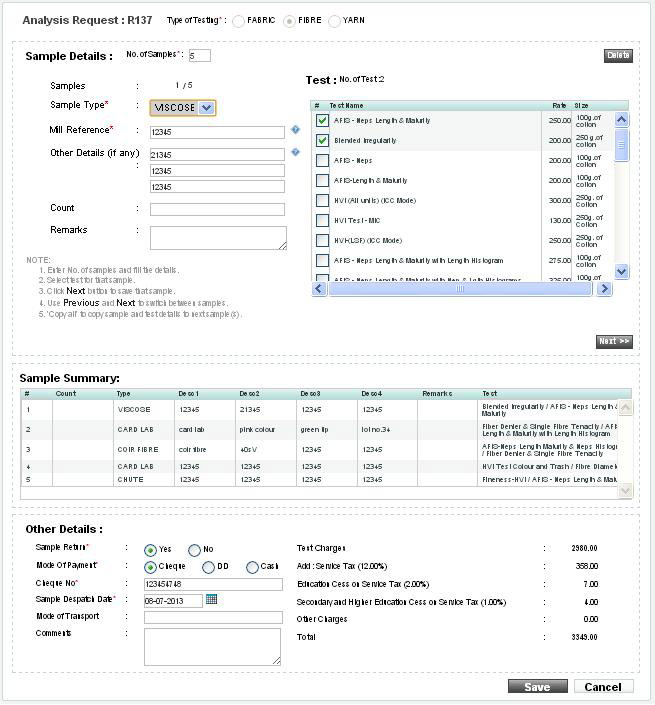Select the COIR FIBRE row in Sample Summary

319,450
